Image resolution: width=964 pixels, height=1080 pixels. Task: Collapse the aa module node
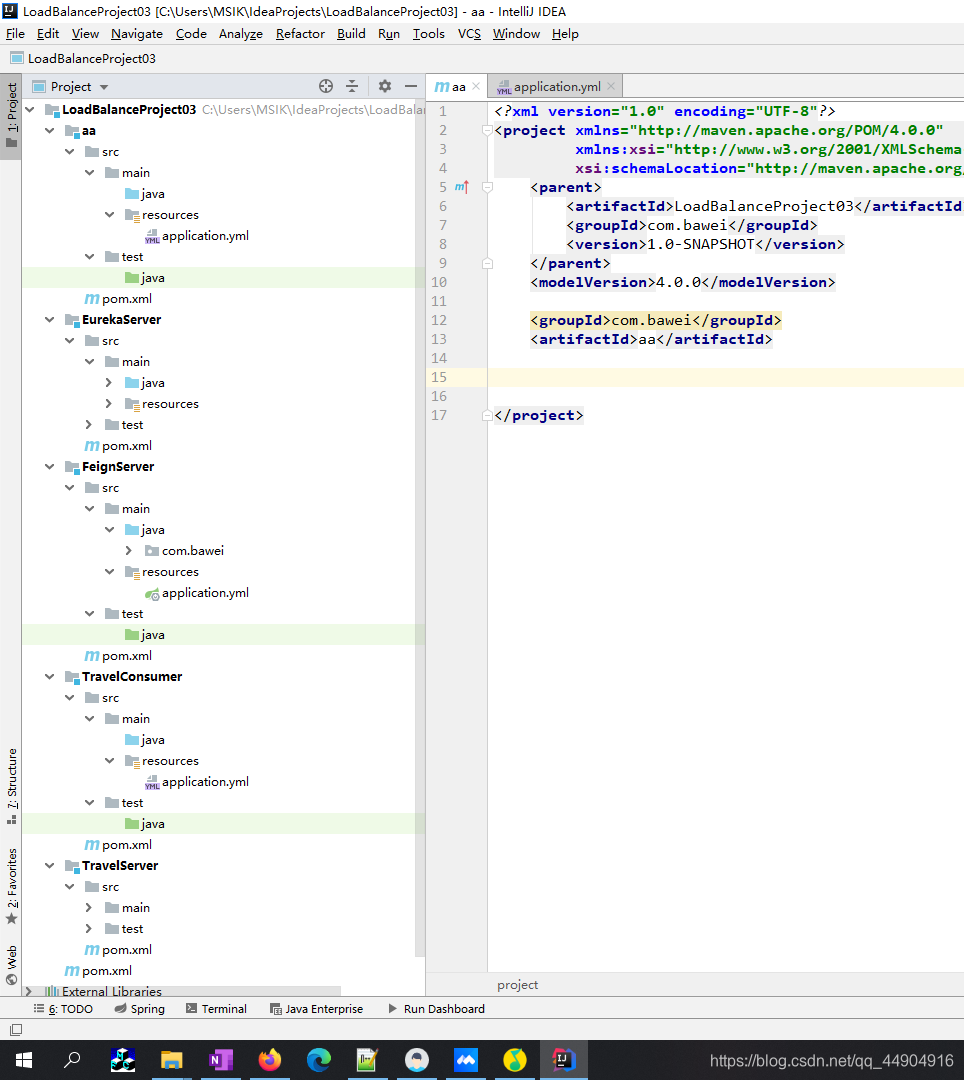(50, 130)
